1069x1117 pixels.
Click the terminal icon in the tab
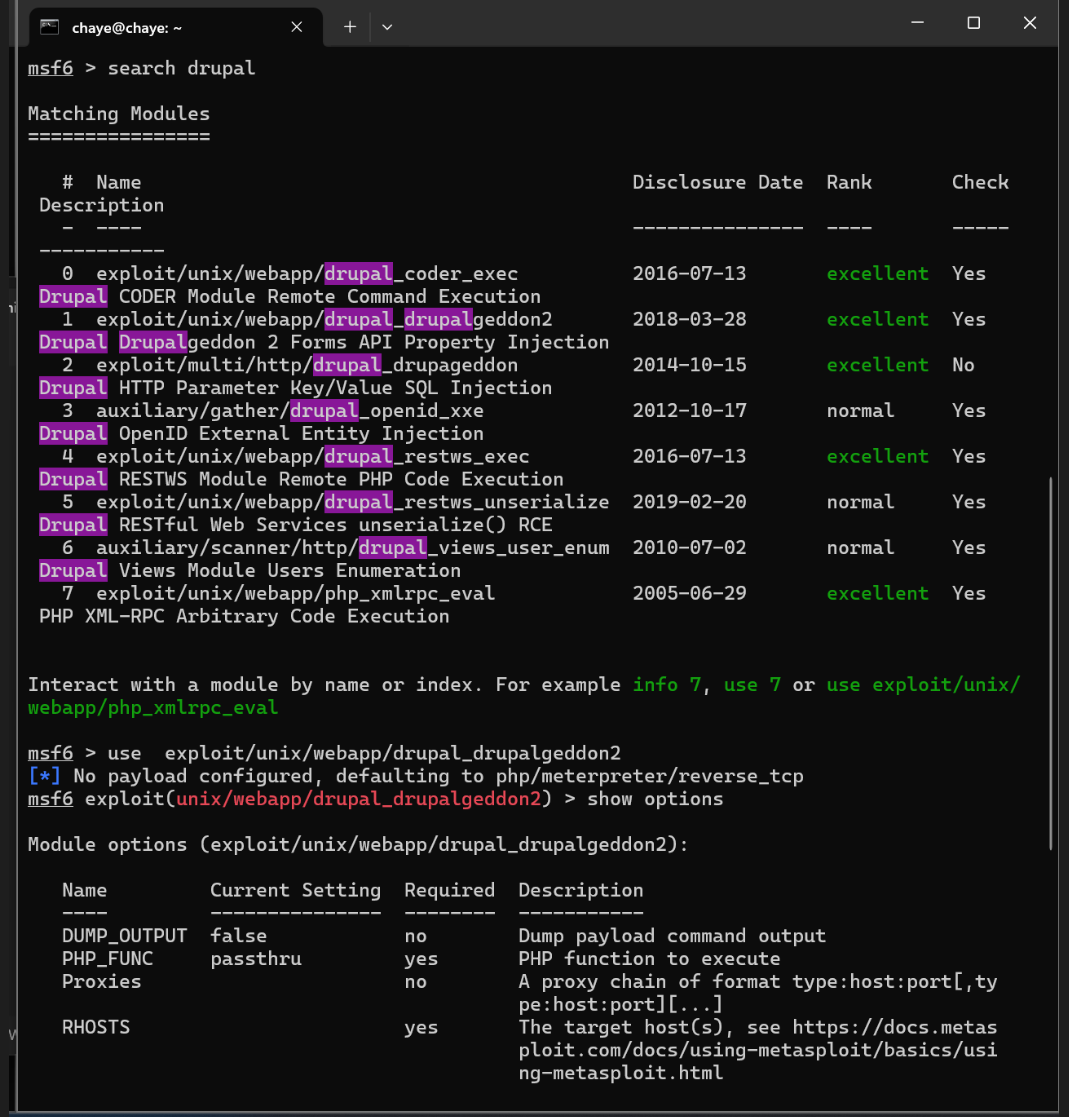[49, 28]
